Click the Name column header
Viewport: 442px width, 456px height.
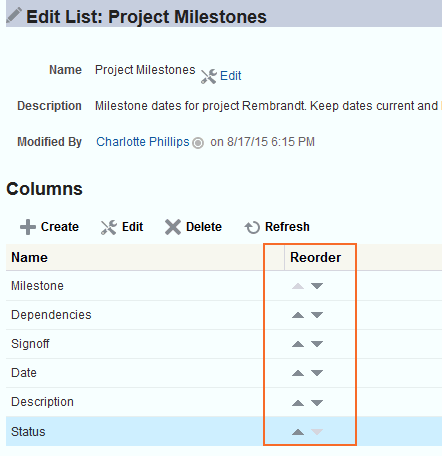pos(29,258)
